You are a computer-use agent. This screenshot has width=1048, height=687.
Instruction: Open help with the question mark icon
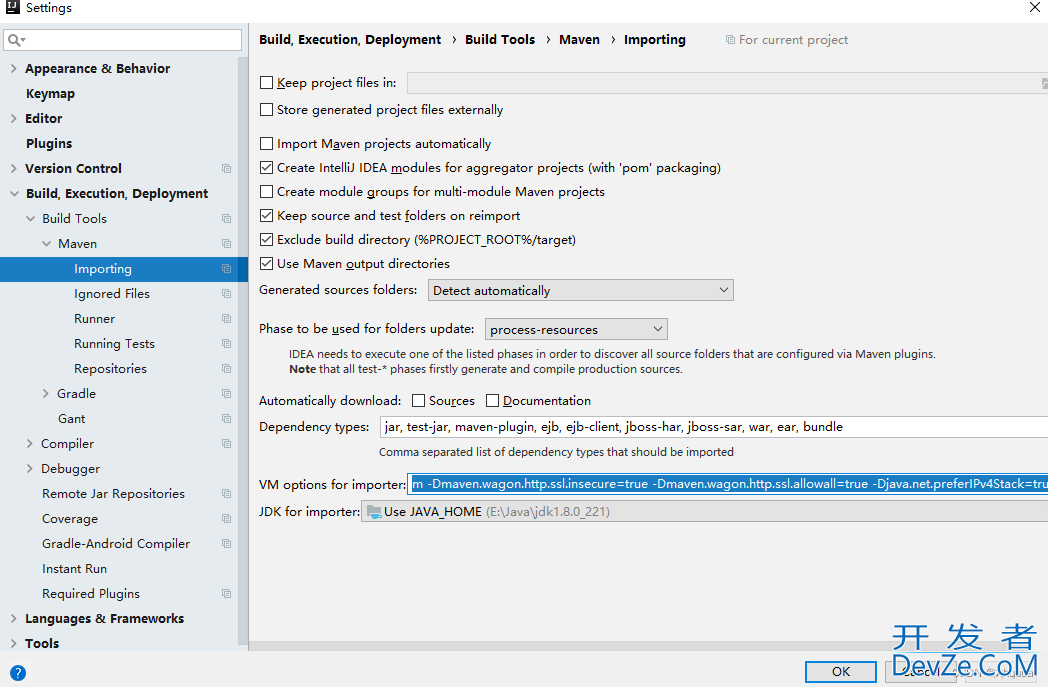[18, 672]
